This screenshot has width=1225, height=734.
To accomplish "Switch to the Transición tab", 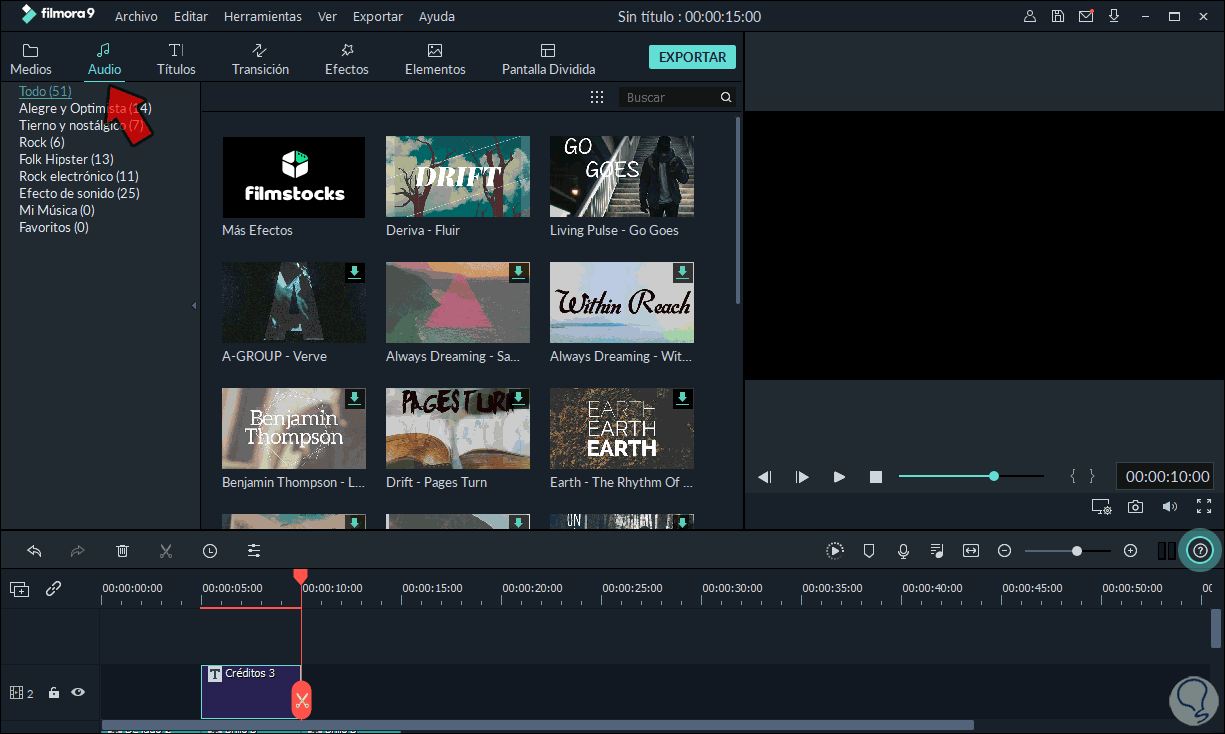I will click(260, 57).
